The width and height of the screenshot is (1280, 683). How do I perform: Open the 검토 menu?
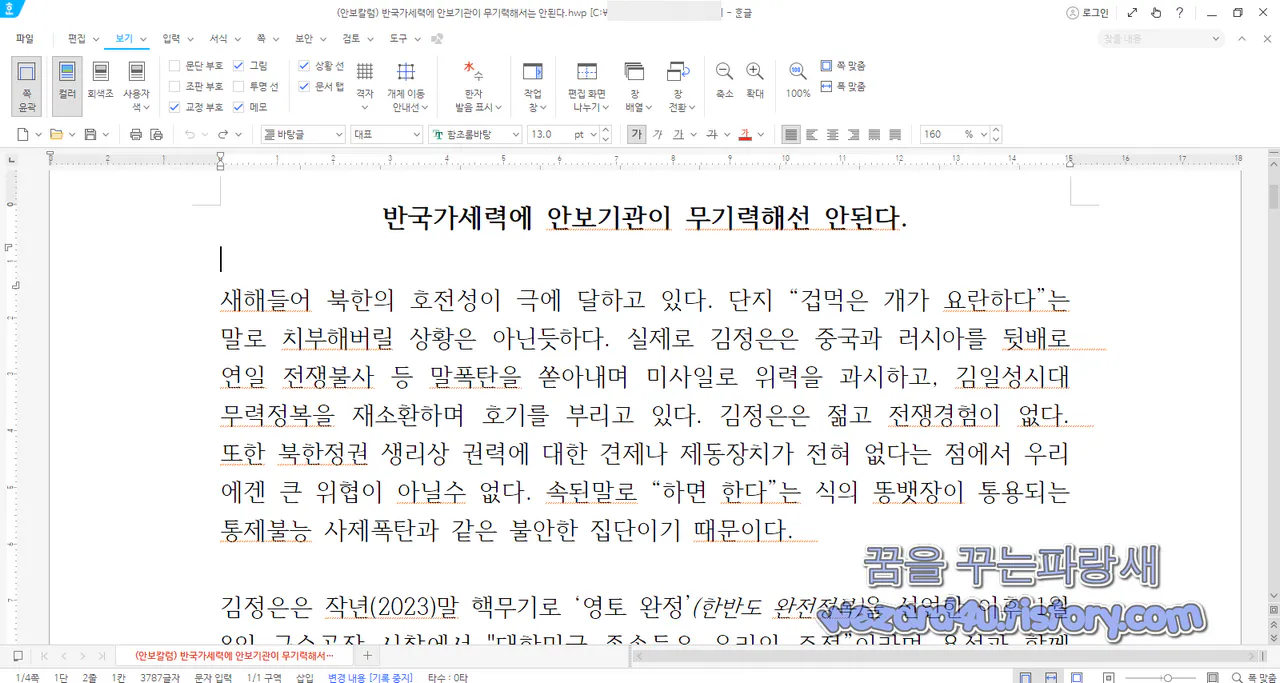click(351, 39)
